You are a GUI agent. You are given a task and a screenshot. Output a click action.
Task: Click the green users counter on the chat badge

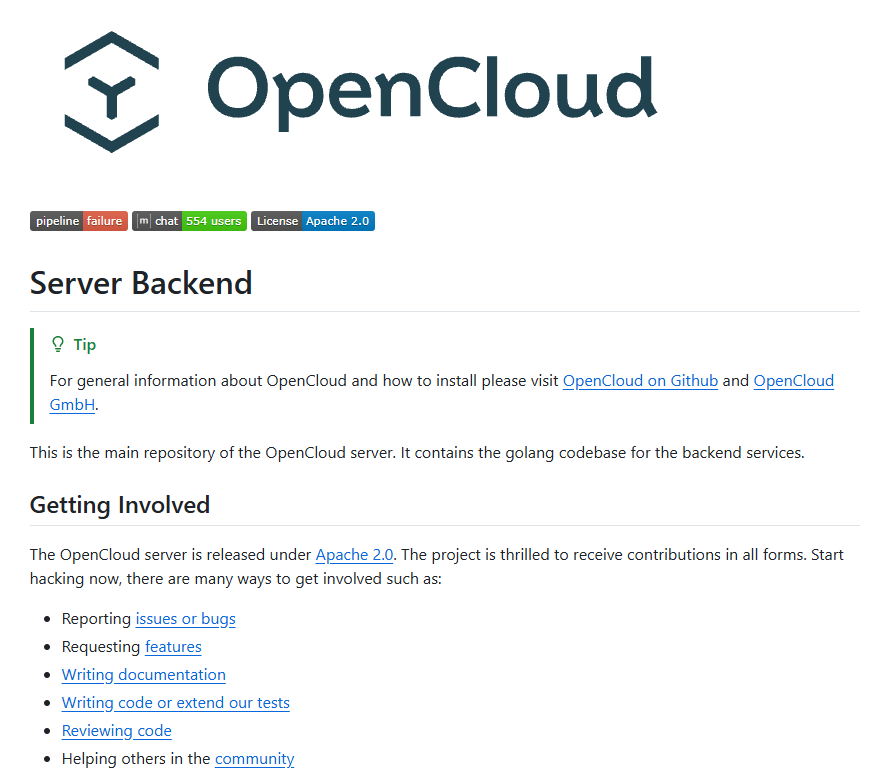click(214, 221)
